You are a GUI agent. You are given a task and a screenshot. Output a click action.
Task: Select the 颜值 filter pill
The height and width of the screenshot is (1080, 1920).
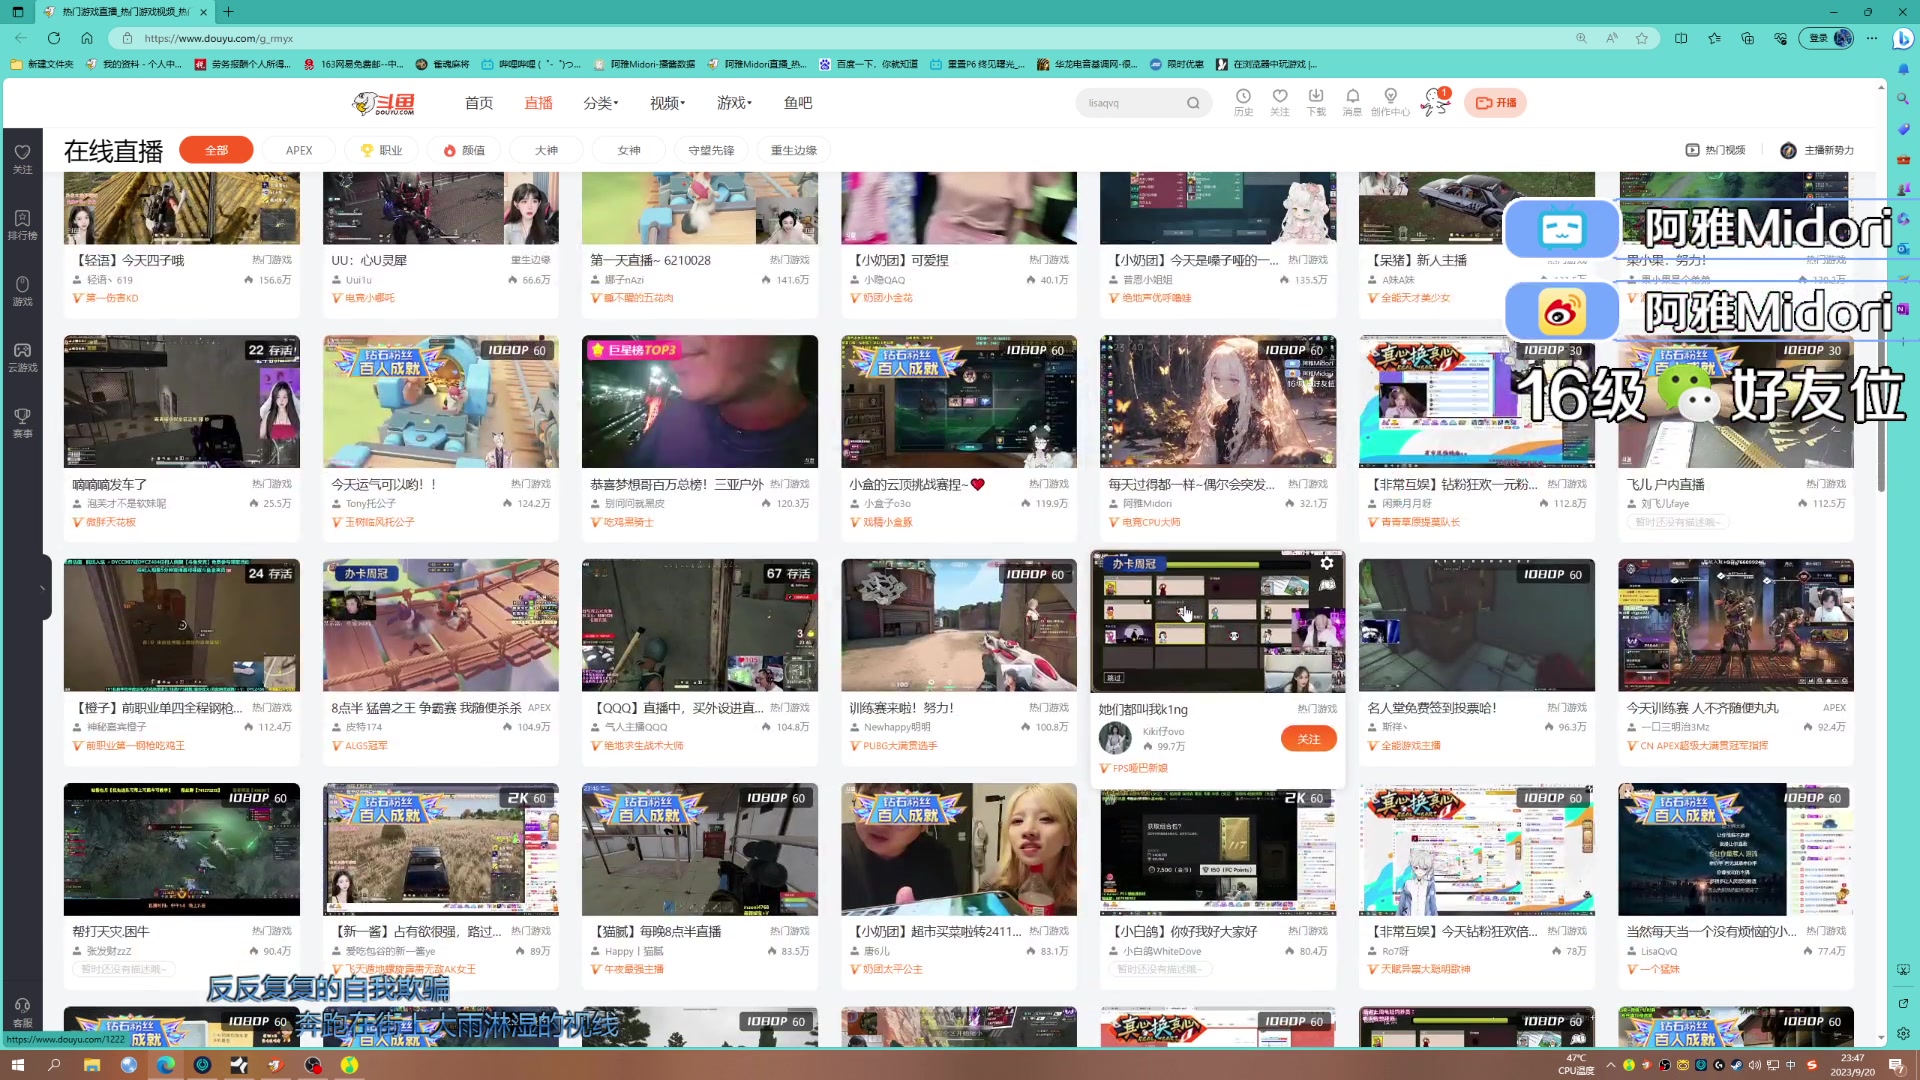pos(464,150)
